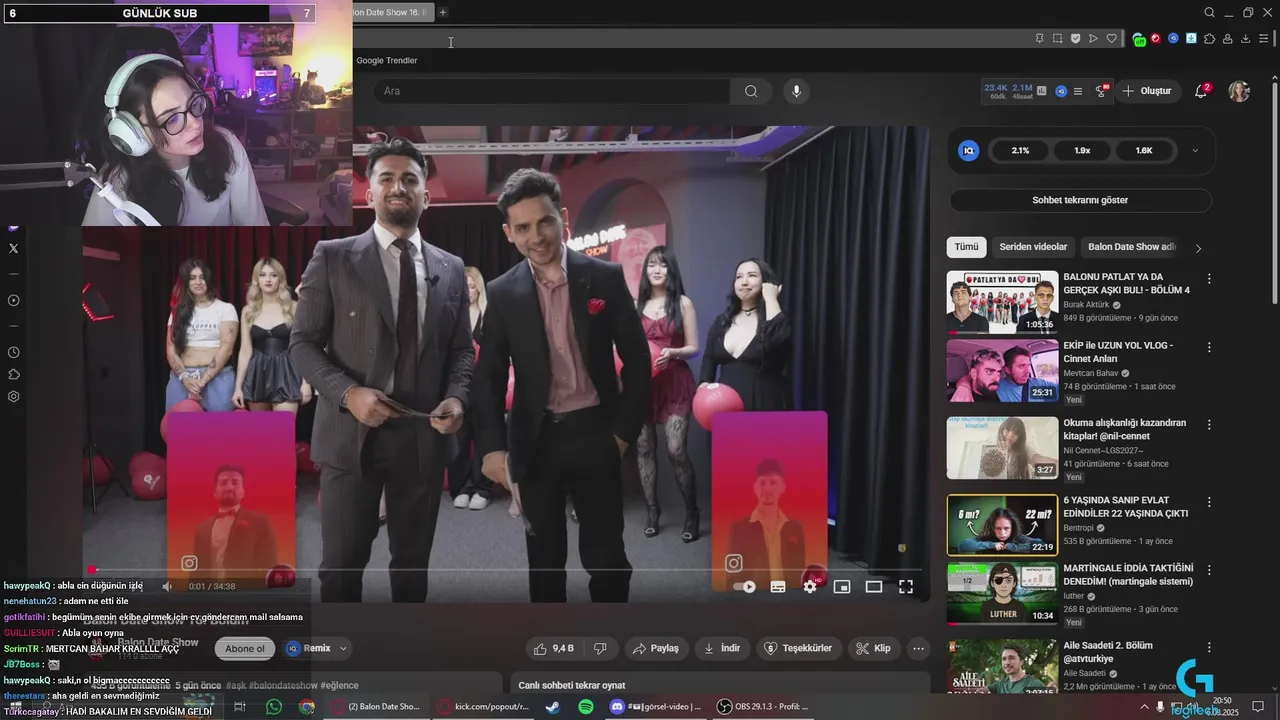Open the extensions puzzle icon
1280x720 pixels.
coord(1209,39)
